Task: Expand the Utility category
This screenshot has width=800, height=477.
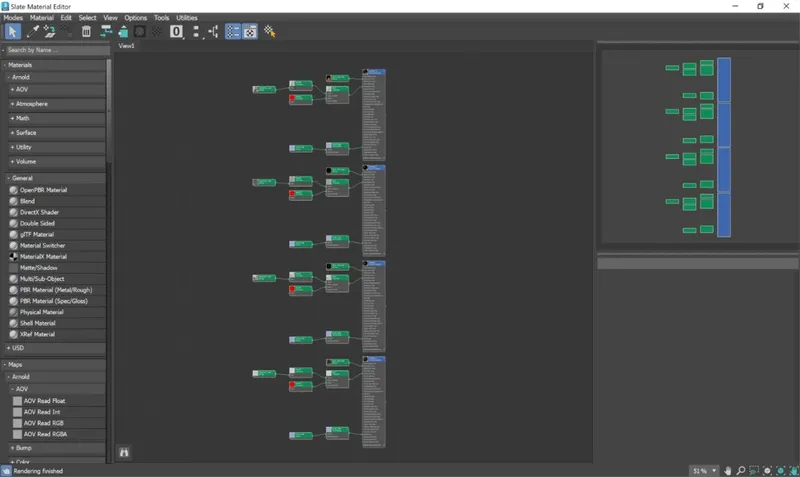Action: 57,147
